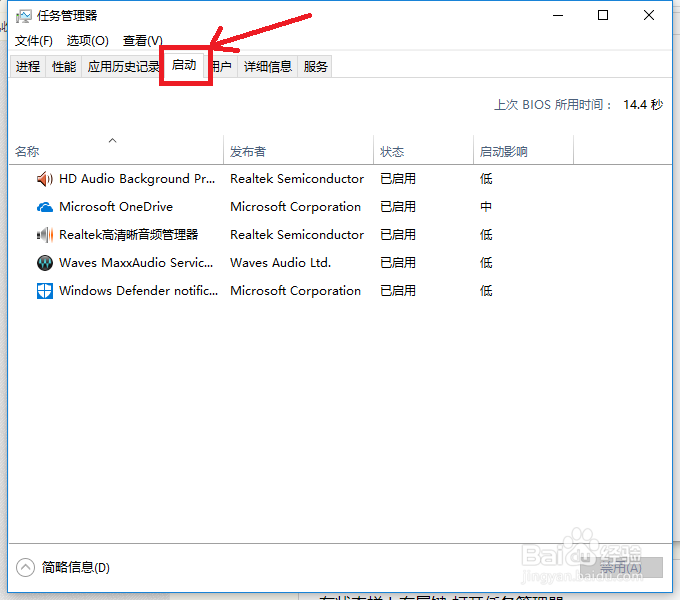Click the Windows Defender shield icon
The width and height of the screenshot is (680, 600).
pyautogui.click(x=45, y=291)
